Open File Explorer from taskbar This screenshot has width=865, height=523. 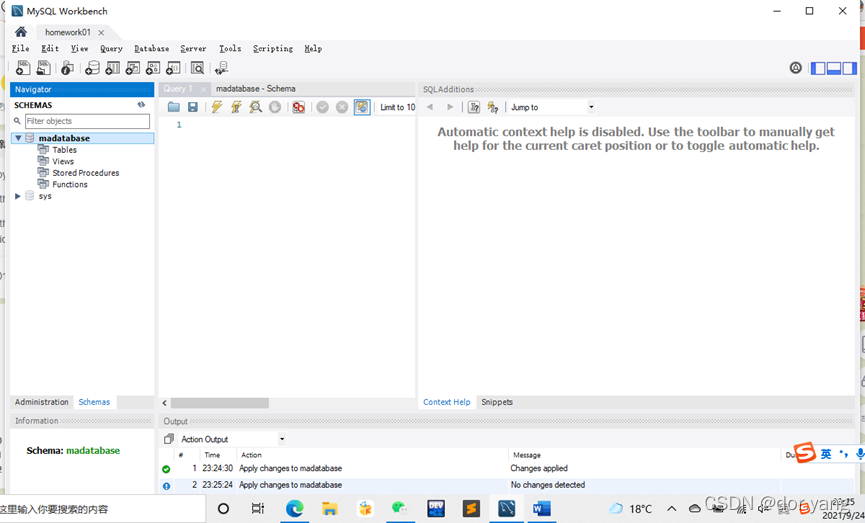329,509
